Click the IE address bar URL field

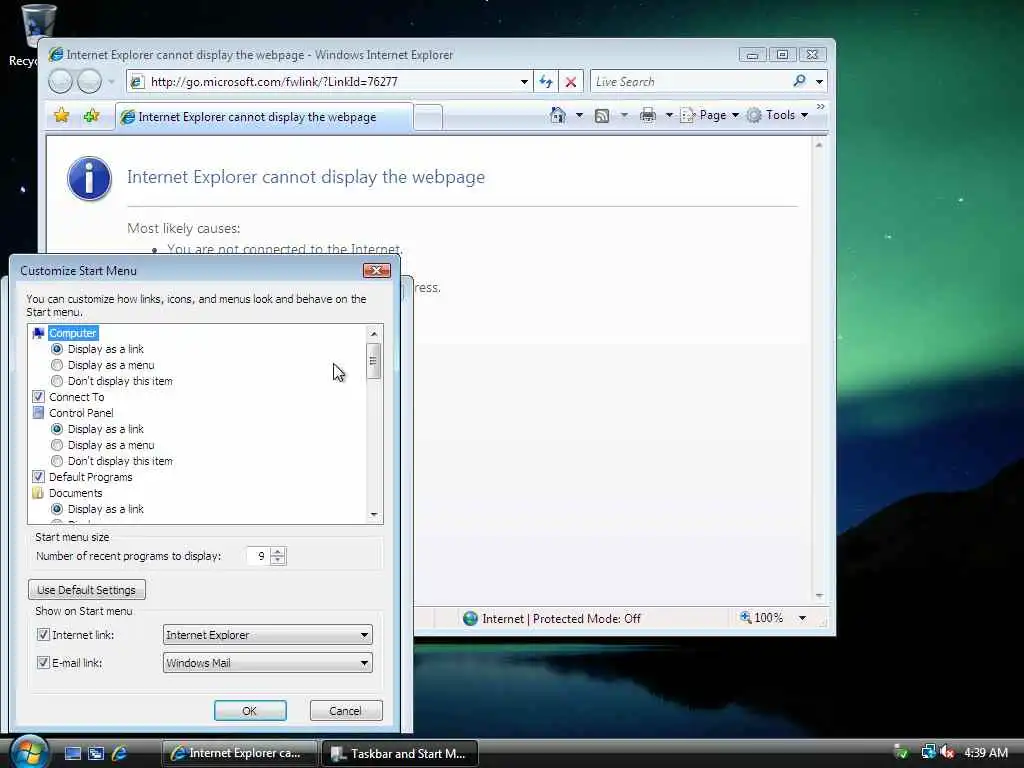(330, 82)
